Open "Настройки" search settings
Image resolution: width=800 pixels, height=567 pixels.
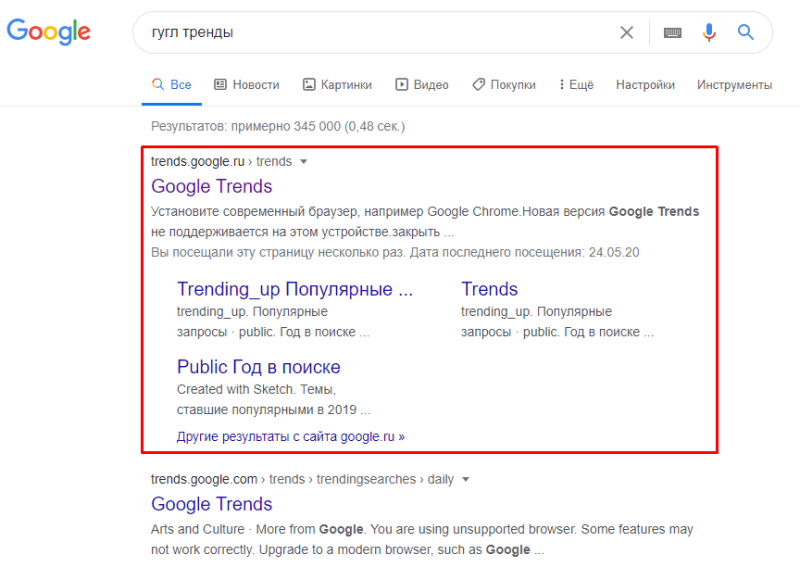click(x=645, y=85)
